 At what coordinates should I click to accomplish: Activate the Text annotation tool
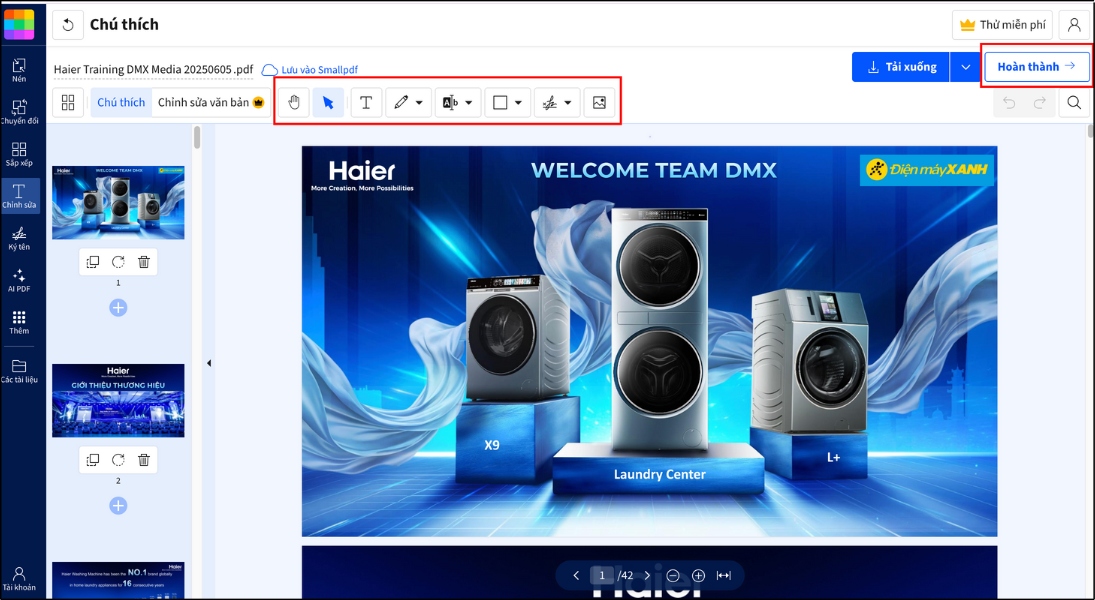366,101
